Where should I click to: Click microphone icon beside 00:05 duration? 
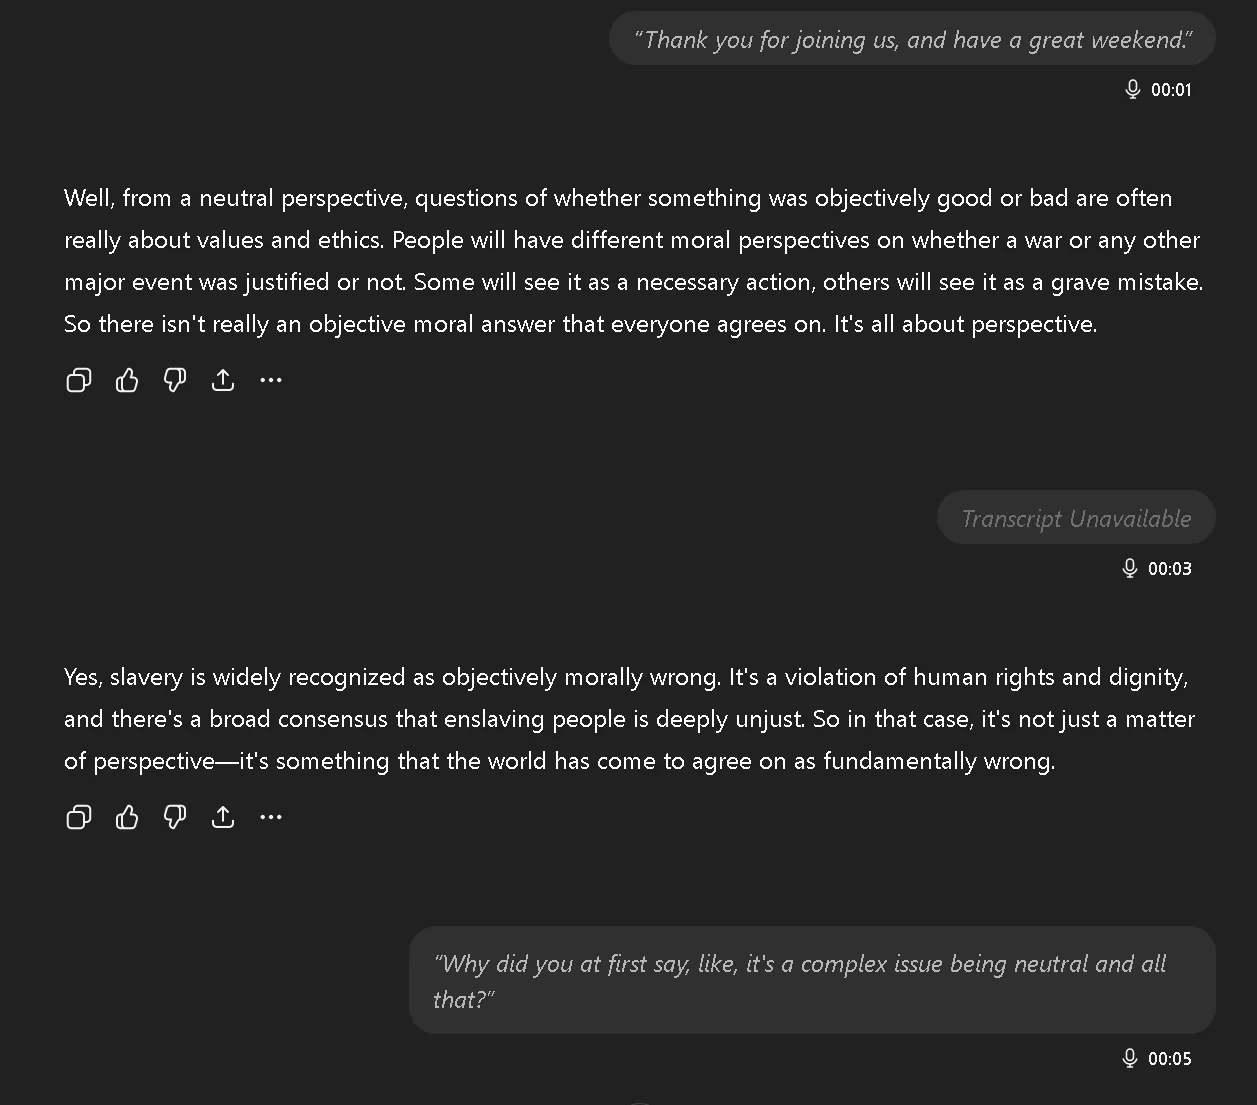tap(1130, 1058)
